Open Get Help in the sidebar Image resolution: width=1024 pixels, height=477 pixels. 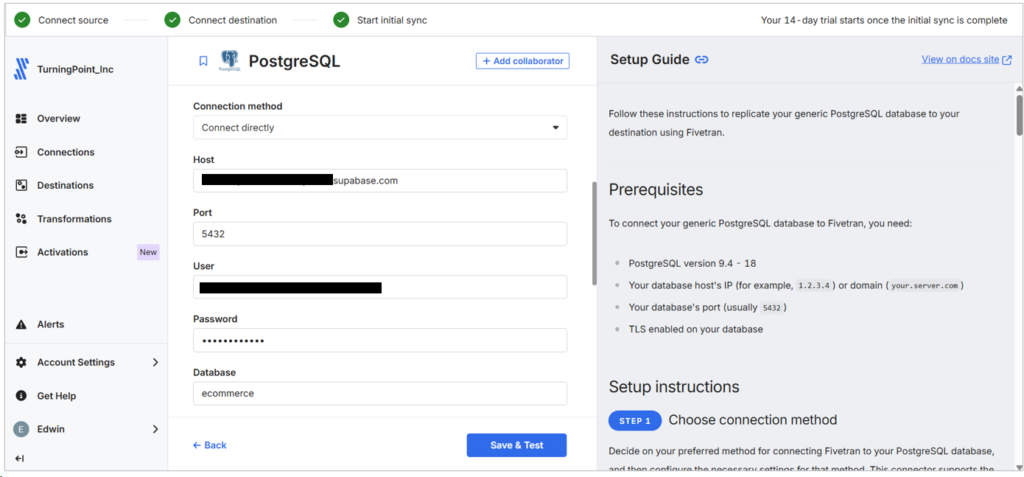point(57,396)
